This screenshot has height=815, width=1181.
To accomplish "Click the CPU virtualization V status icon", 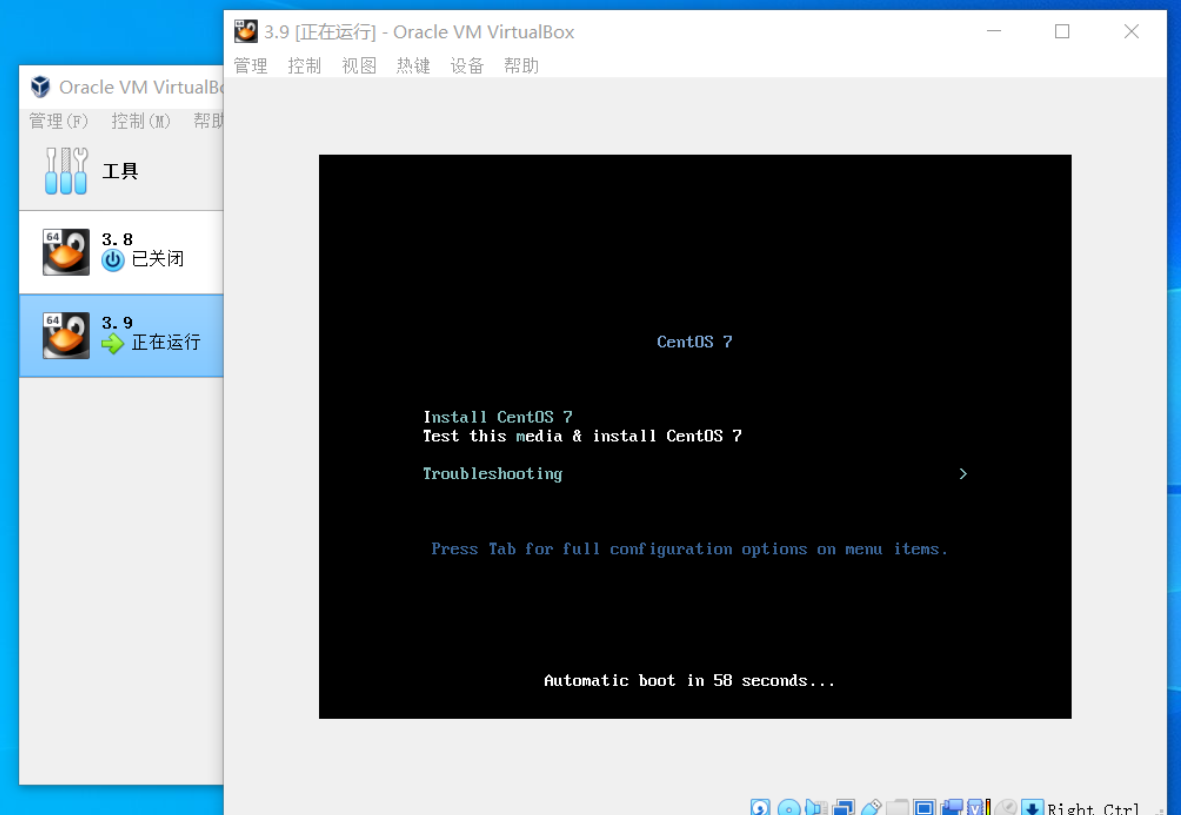I will (978, 807).
